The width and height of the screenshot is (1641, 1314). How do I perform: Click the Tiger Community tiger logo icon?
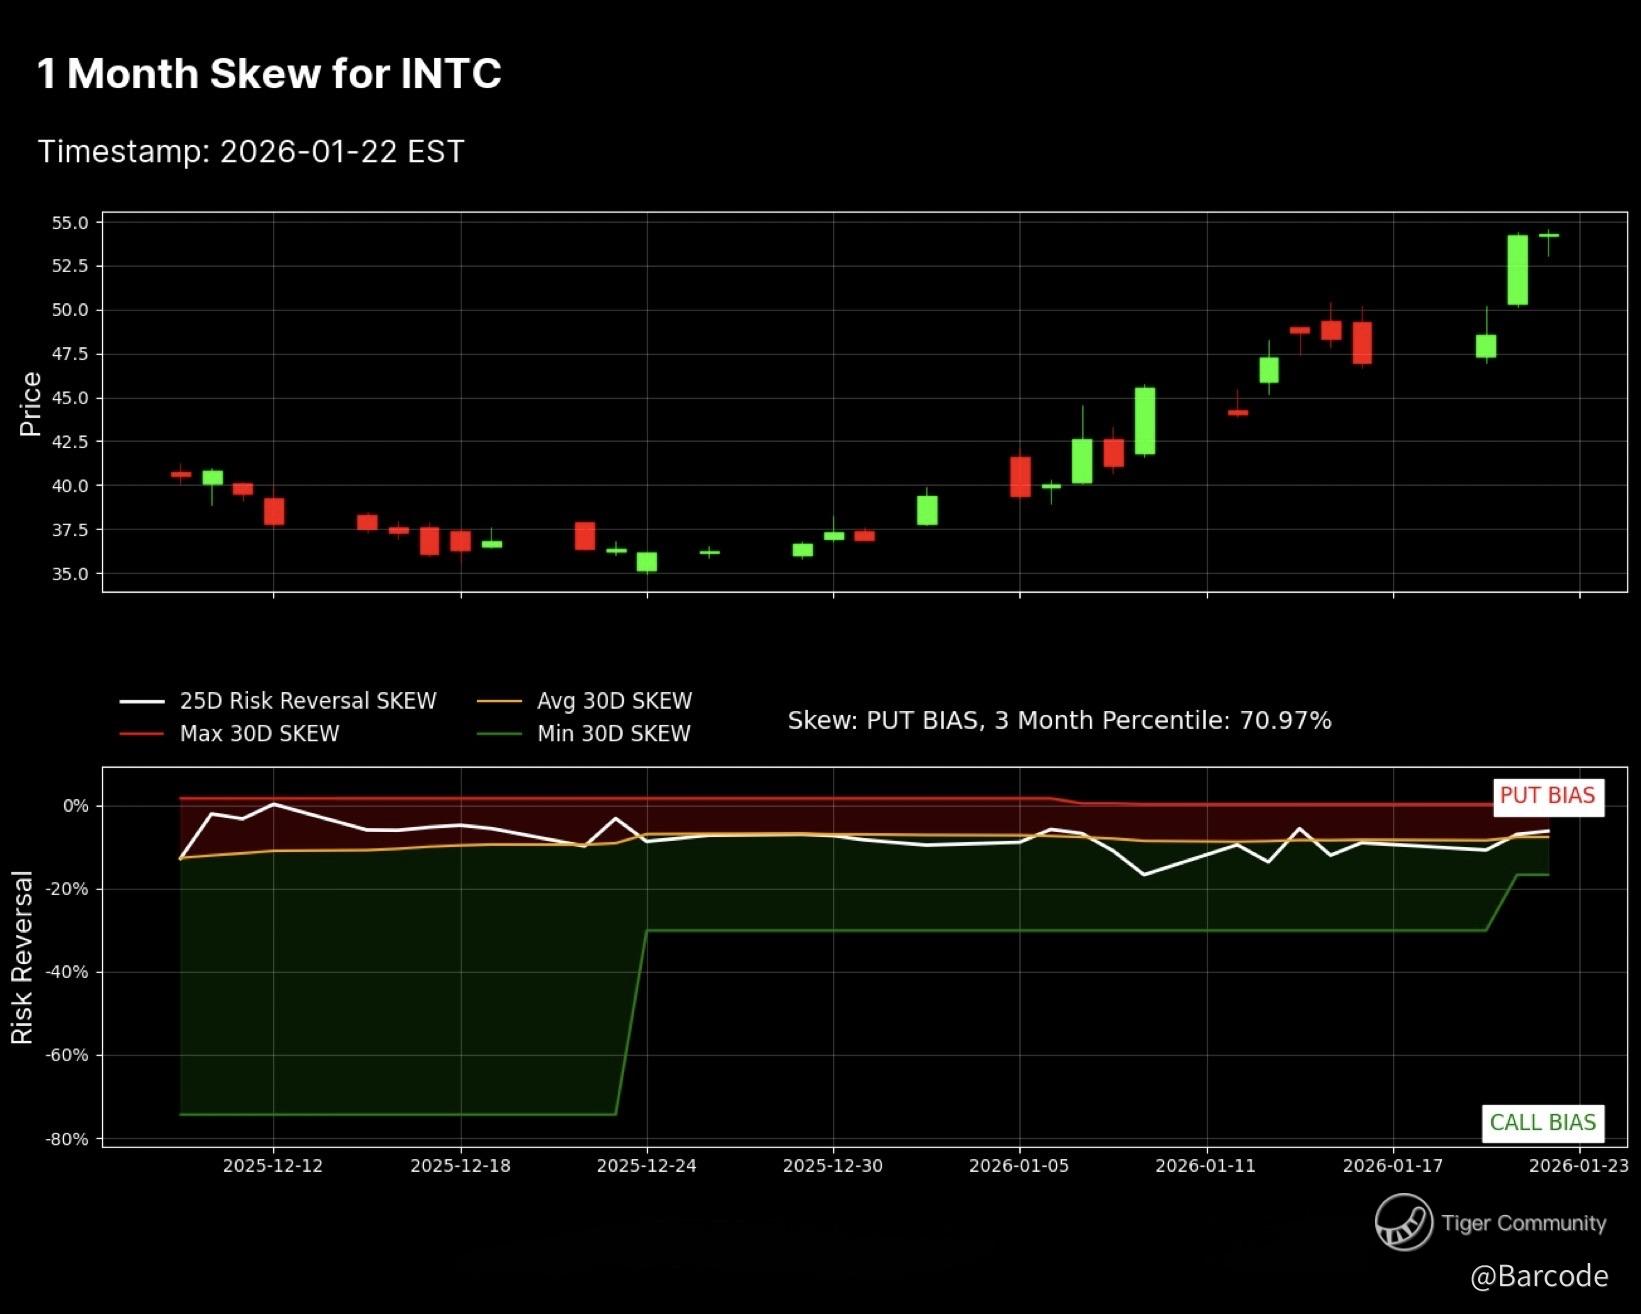1403,1222
